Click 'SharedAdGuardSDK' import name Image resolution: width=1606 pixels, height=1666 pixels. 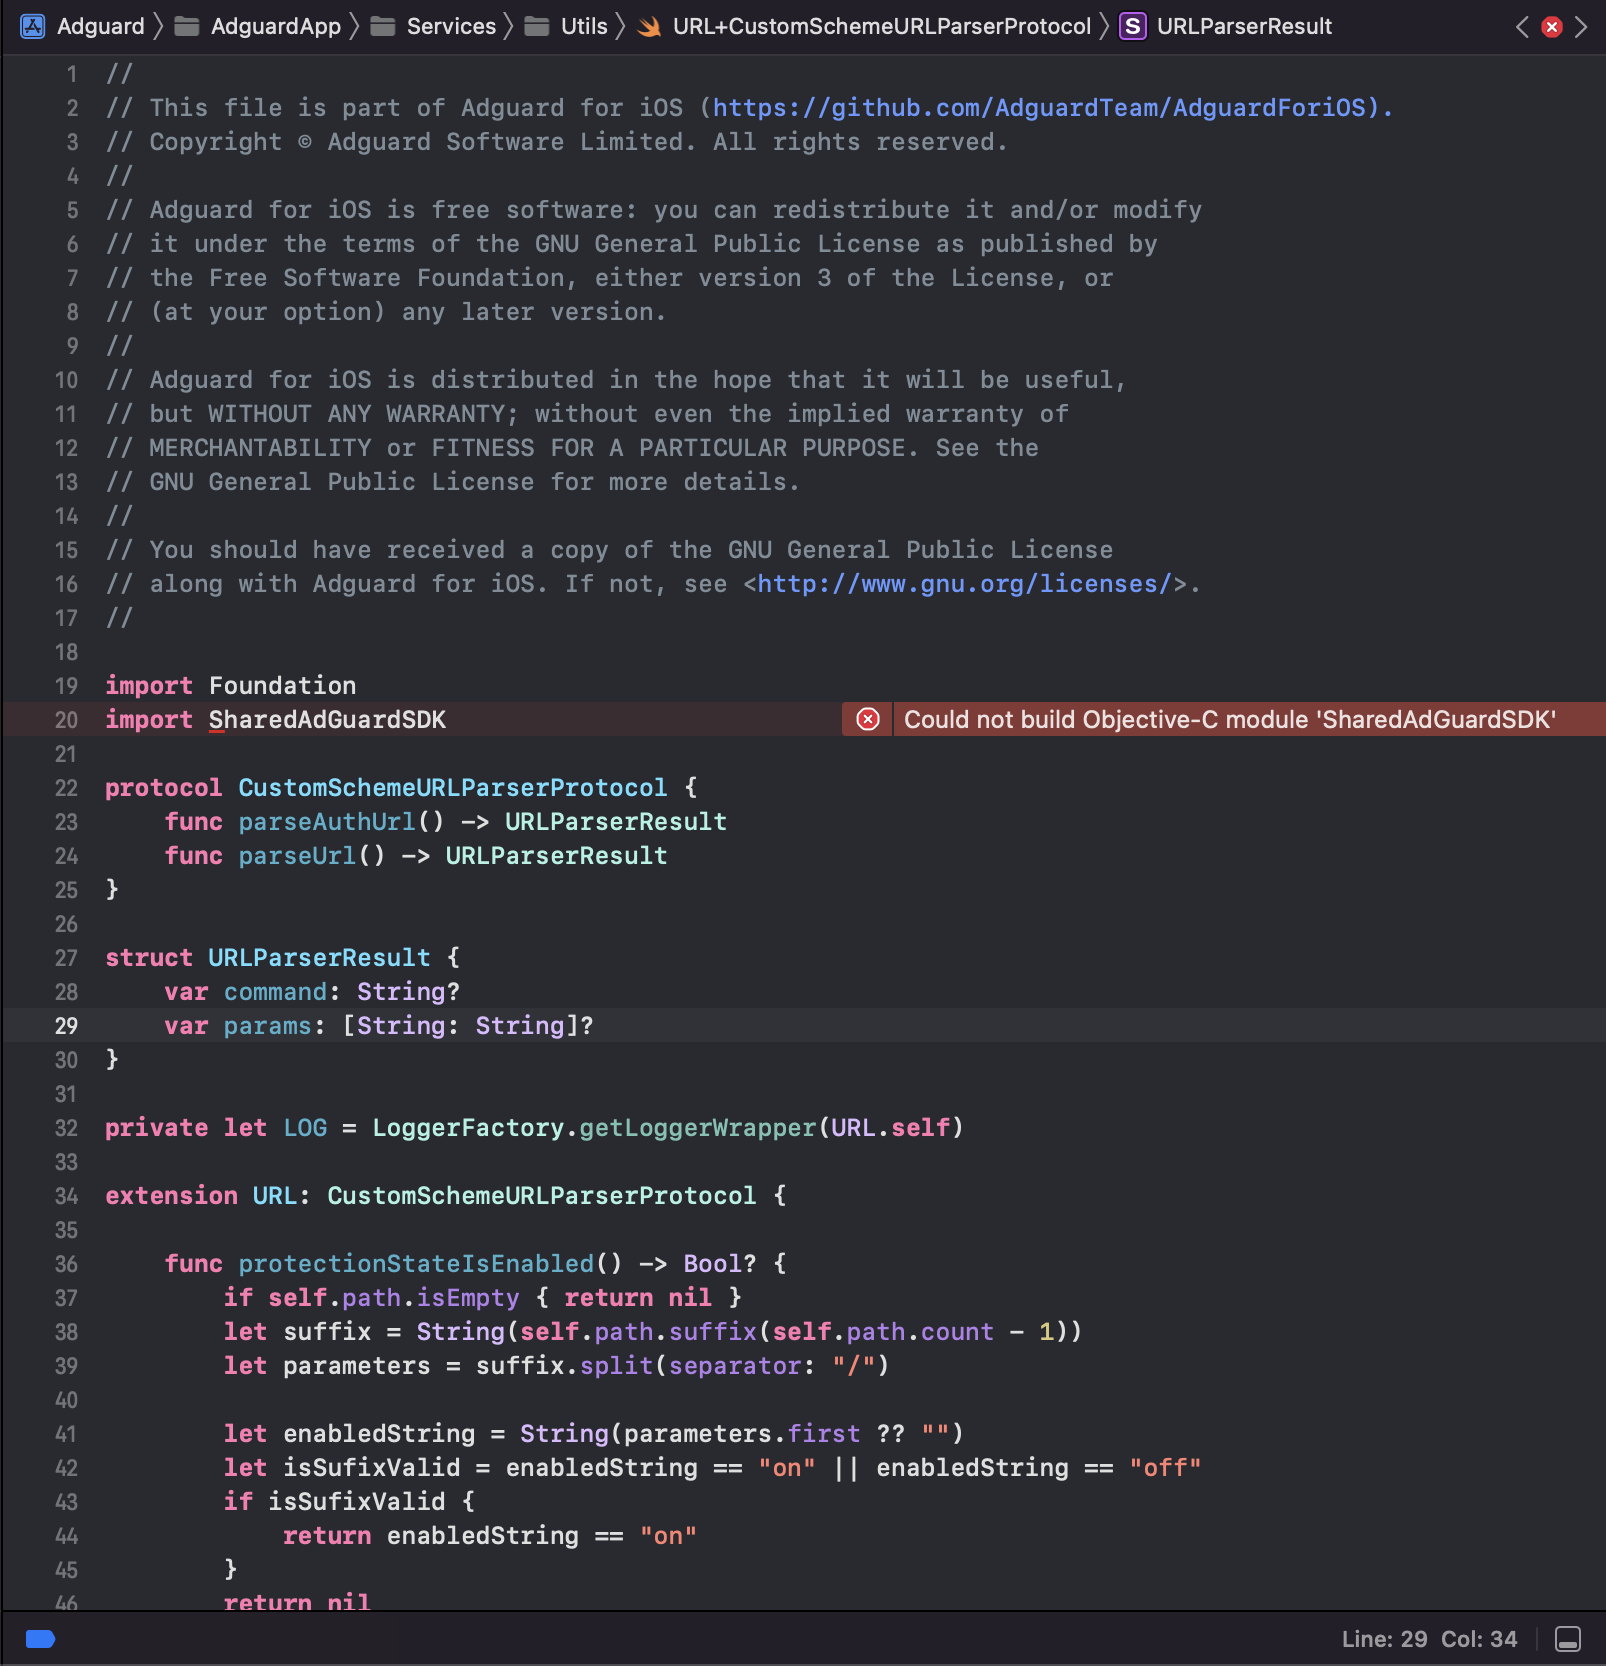[x=327, y=720]
